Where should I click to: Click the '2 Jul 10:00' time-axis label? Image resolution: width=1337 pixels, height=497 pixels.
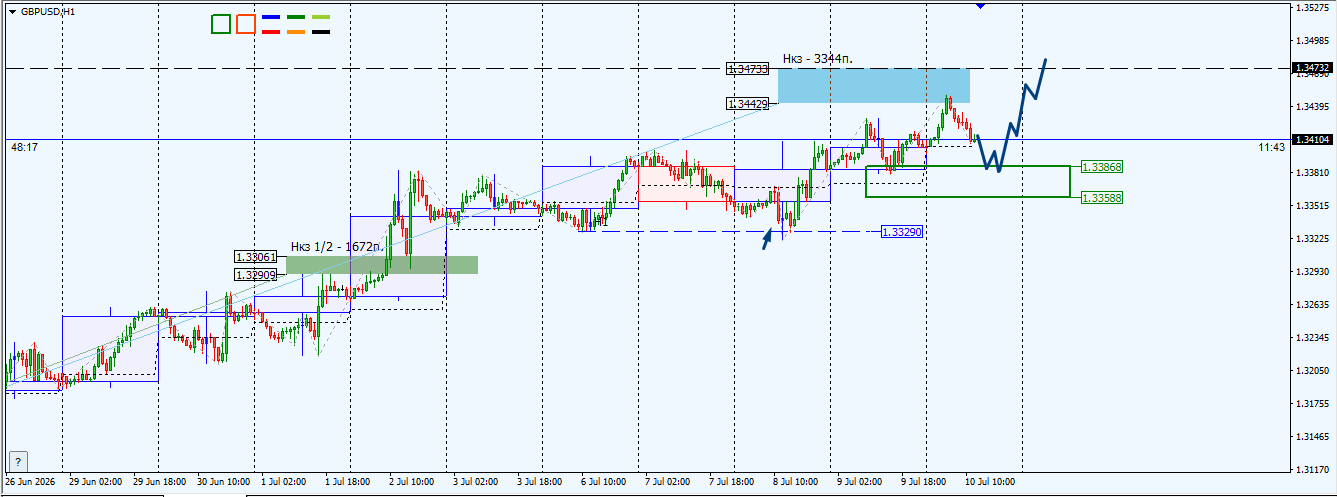coord(411,482)
